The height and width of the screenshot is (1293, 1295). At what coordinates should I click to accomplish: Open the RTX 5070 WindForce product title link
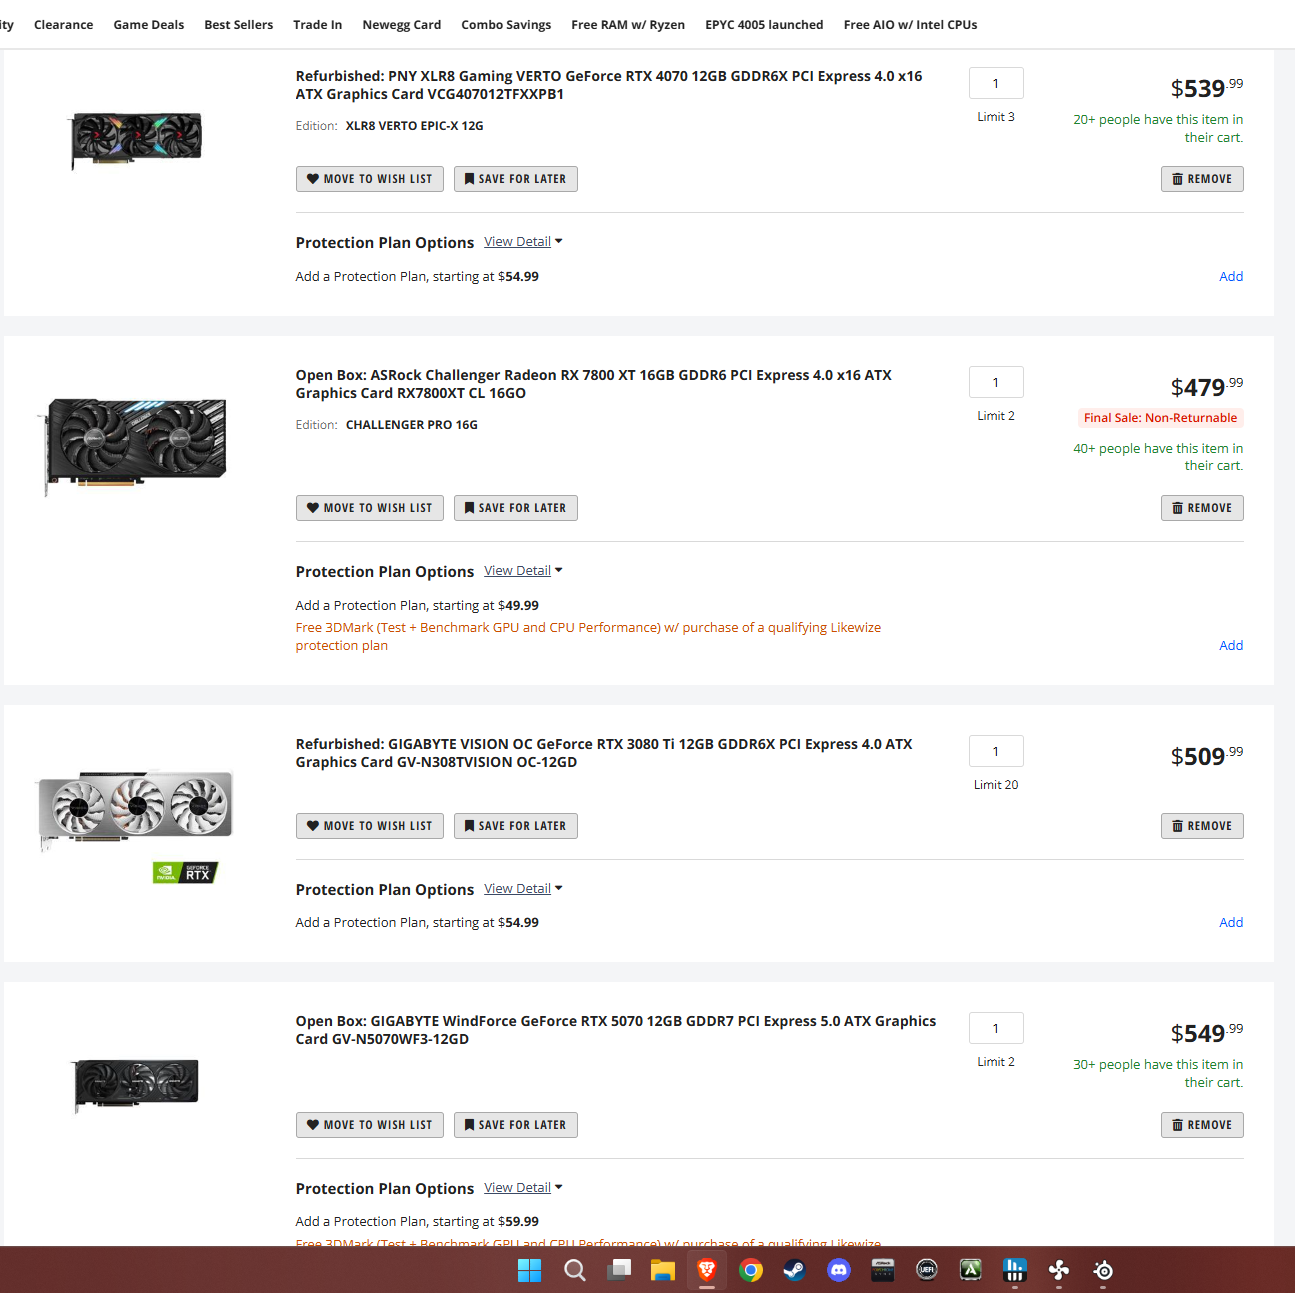pos(616,1030)
